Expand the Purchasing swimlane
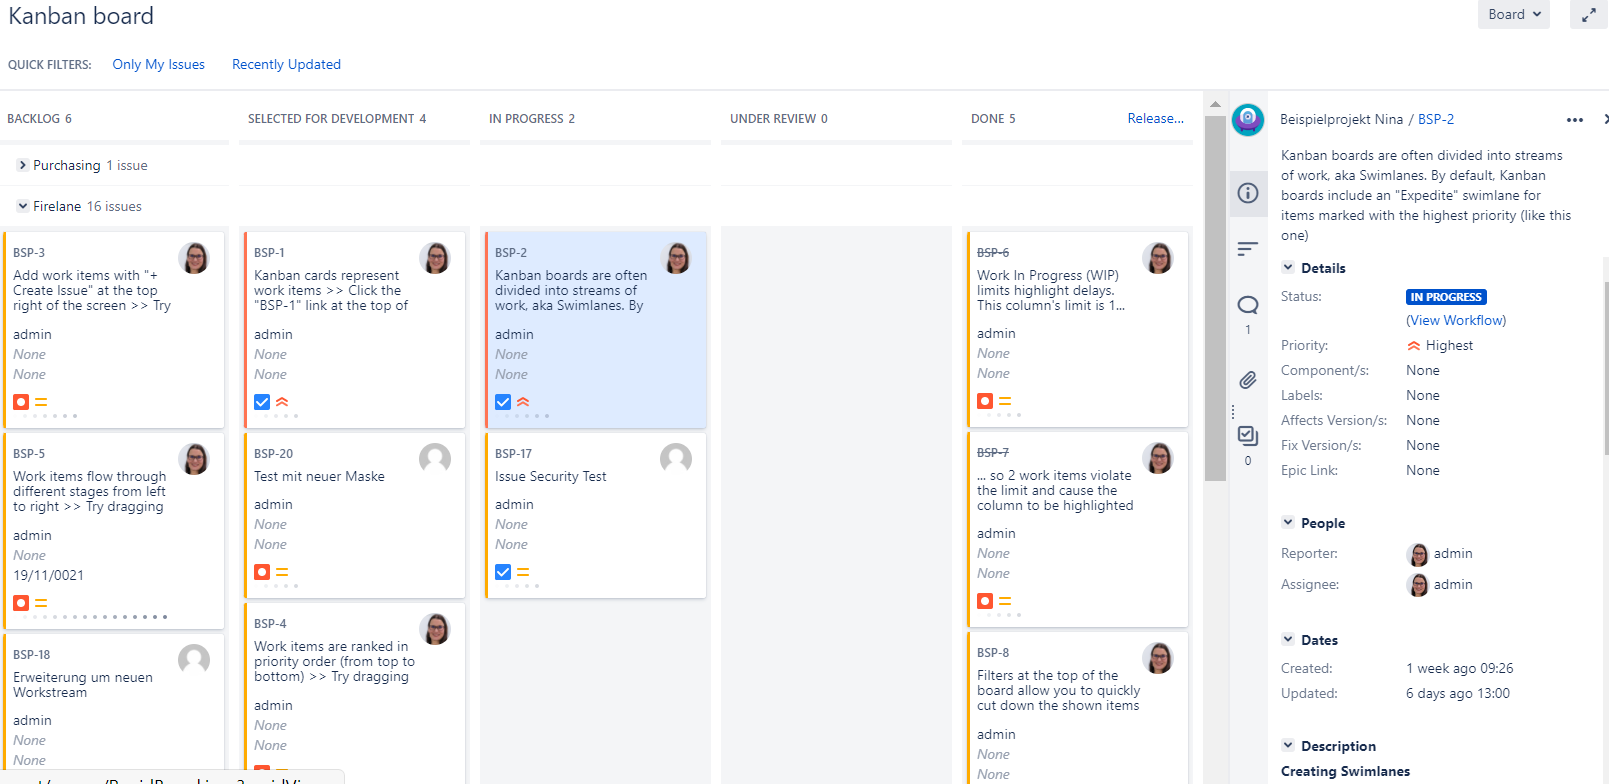This screenshot has width=1609, height=784. (23, 165)
